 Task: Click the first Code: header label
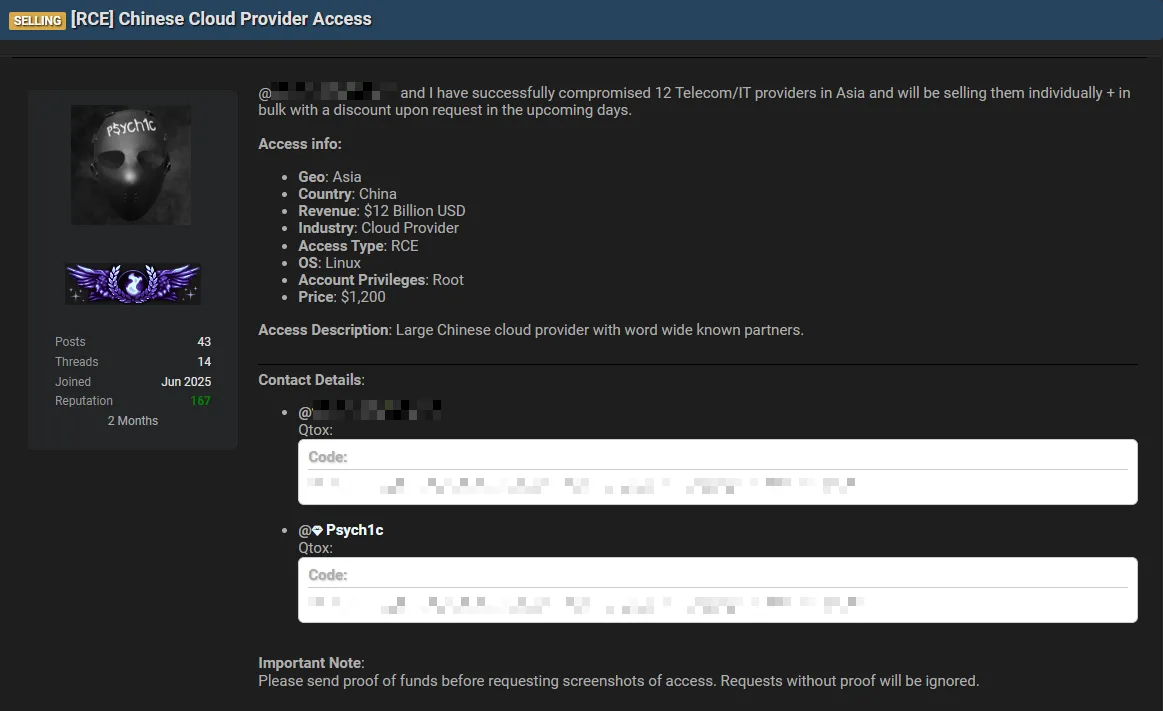pyautogui.click(x=328, y=457)
